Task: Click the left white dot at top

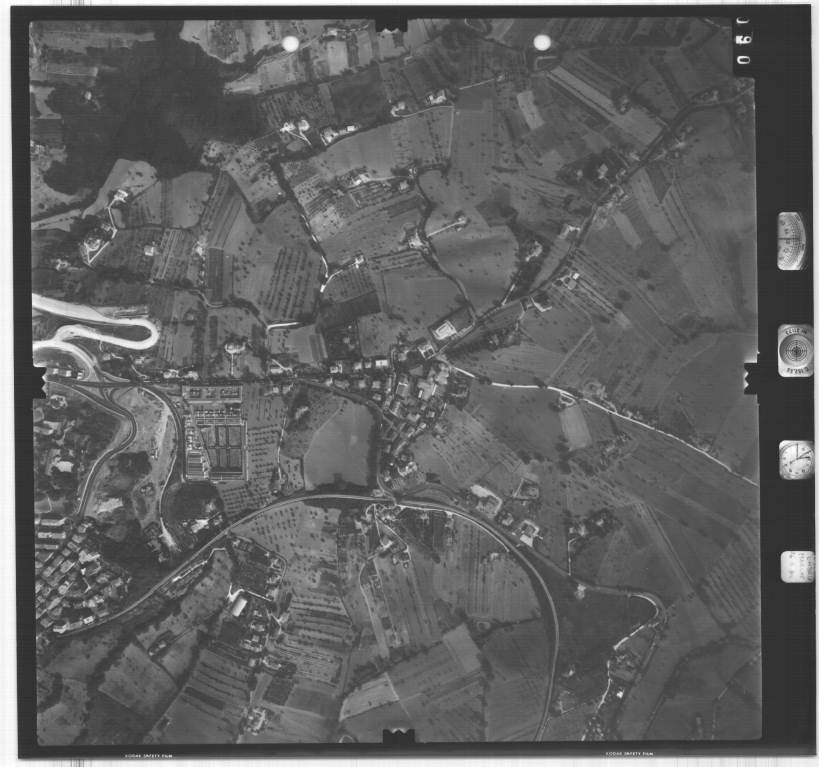Action: click(290, 44)
